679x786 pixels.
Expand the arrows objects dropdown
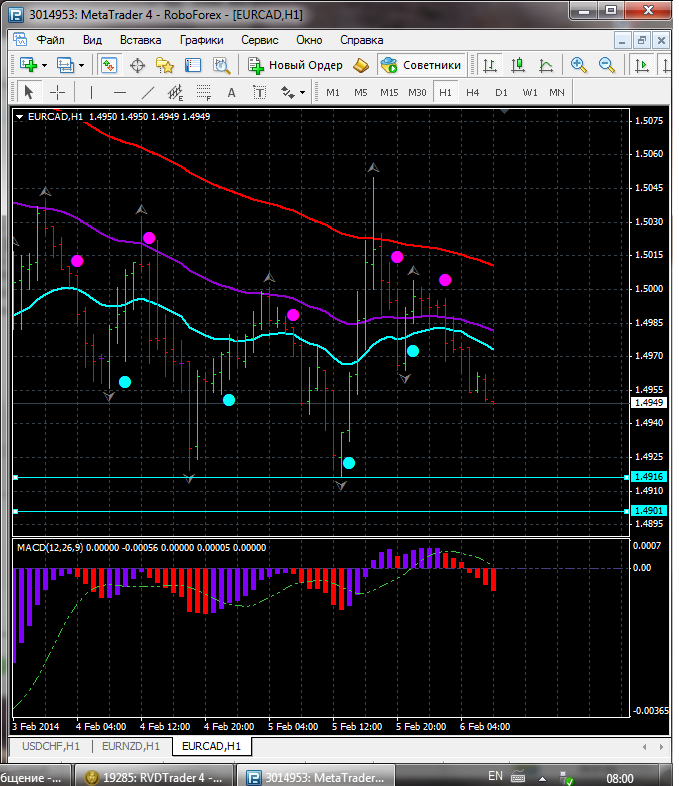(302, 92)
